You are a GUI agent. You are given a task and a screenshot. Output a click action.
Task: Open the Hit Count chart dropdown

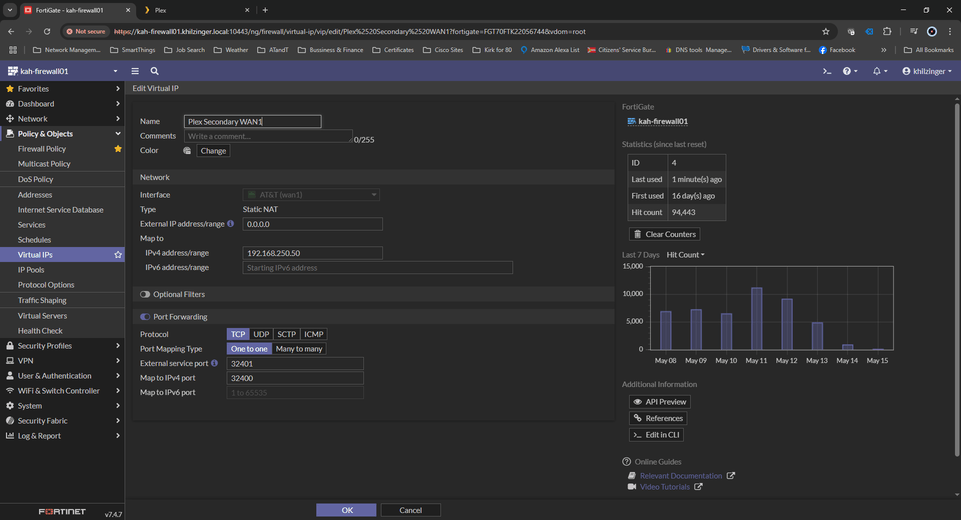pyautogui.click(x=685, y=255)
